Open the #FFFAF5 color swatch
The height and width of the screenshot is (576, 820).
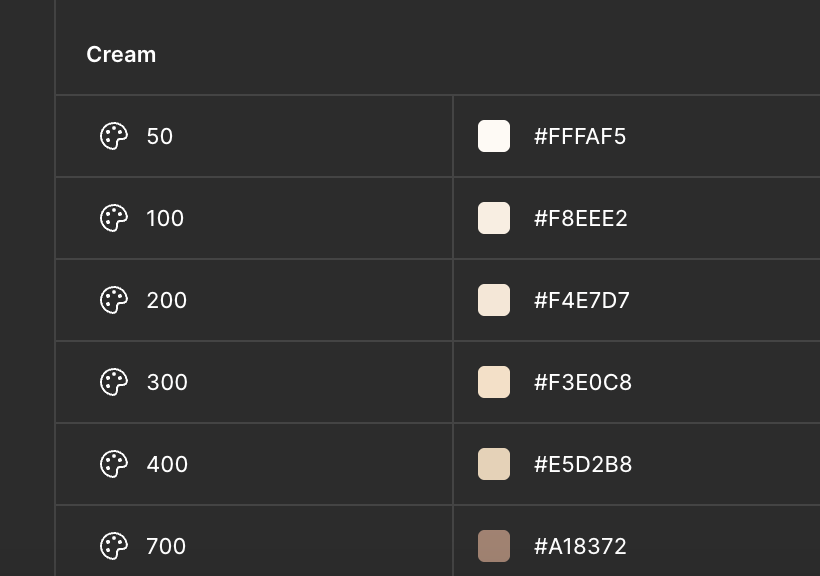click(x=494, y=136)
